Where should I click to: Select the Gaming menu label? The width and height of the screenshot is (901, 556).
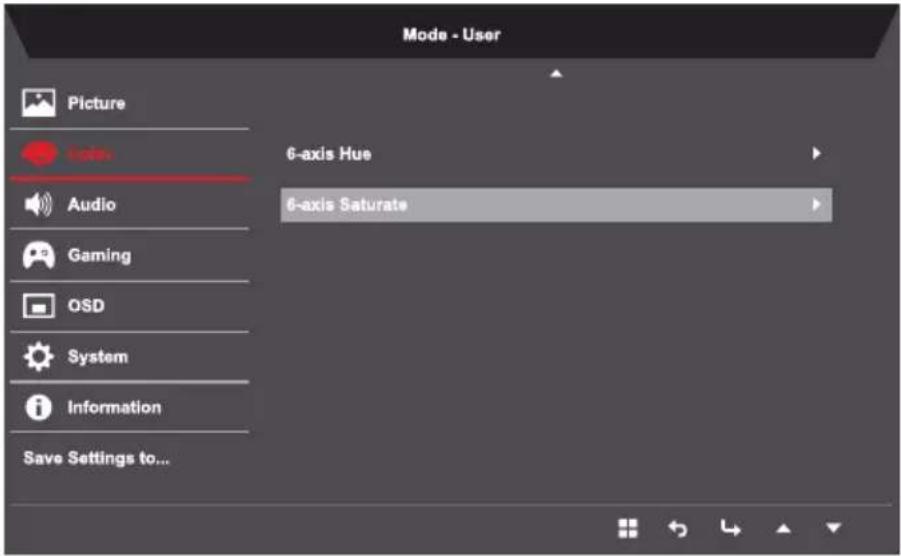click(x=99, y=256)
